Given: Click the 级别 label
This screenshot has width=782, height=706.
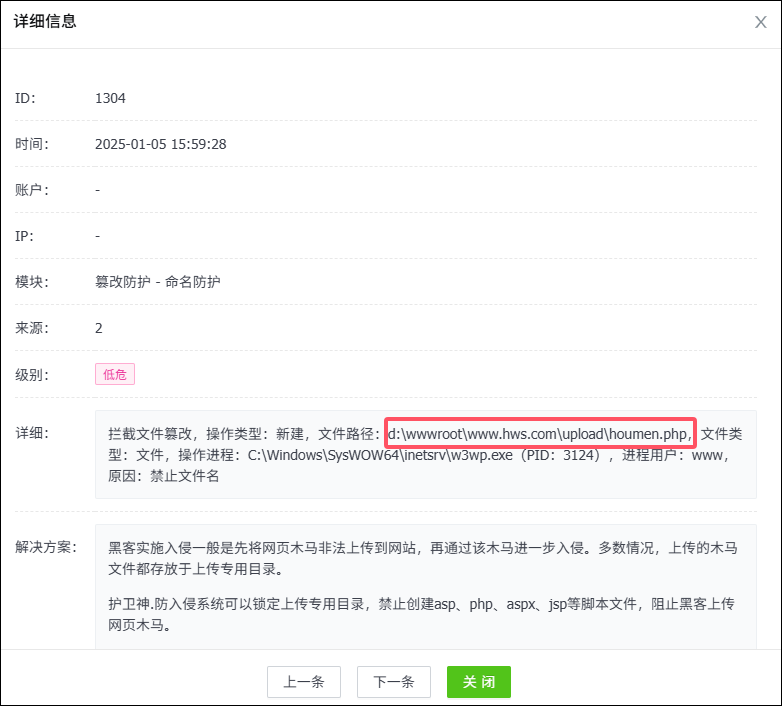Looking at the screenshot, I should [32, 374].
